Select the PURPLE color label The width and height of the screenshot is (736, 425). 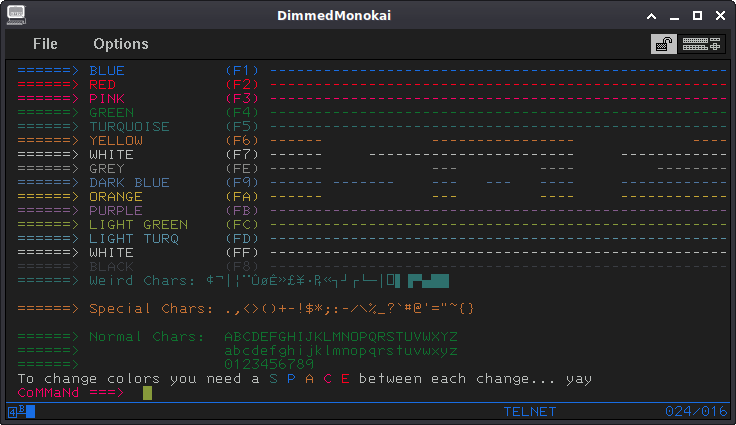(116, 211)
